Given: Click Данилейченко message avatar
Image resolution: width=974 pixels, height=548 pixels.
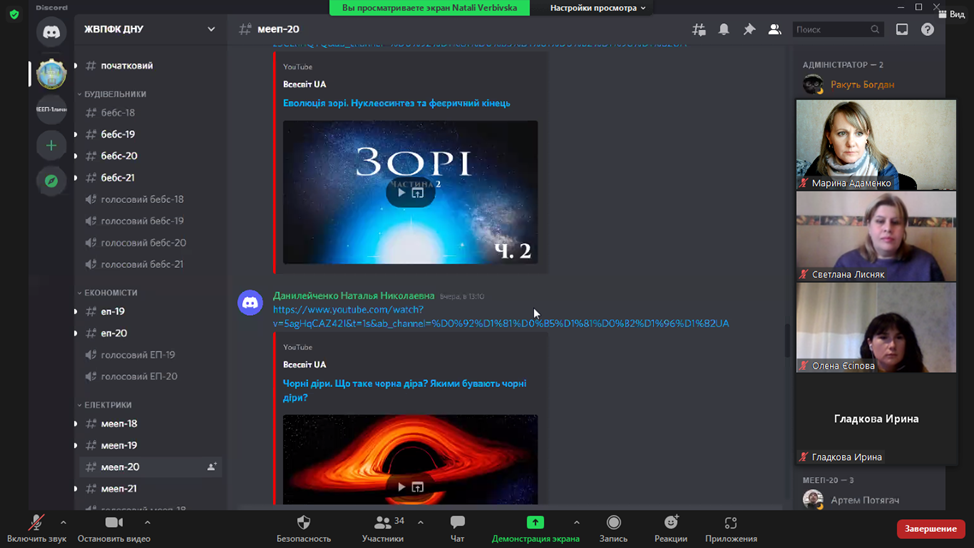Looking at the screenshot, I should coord(250,303).
